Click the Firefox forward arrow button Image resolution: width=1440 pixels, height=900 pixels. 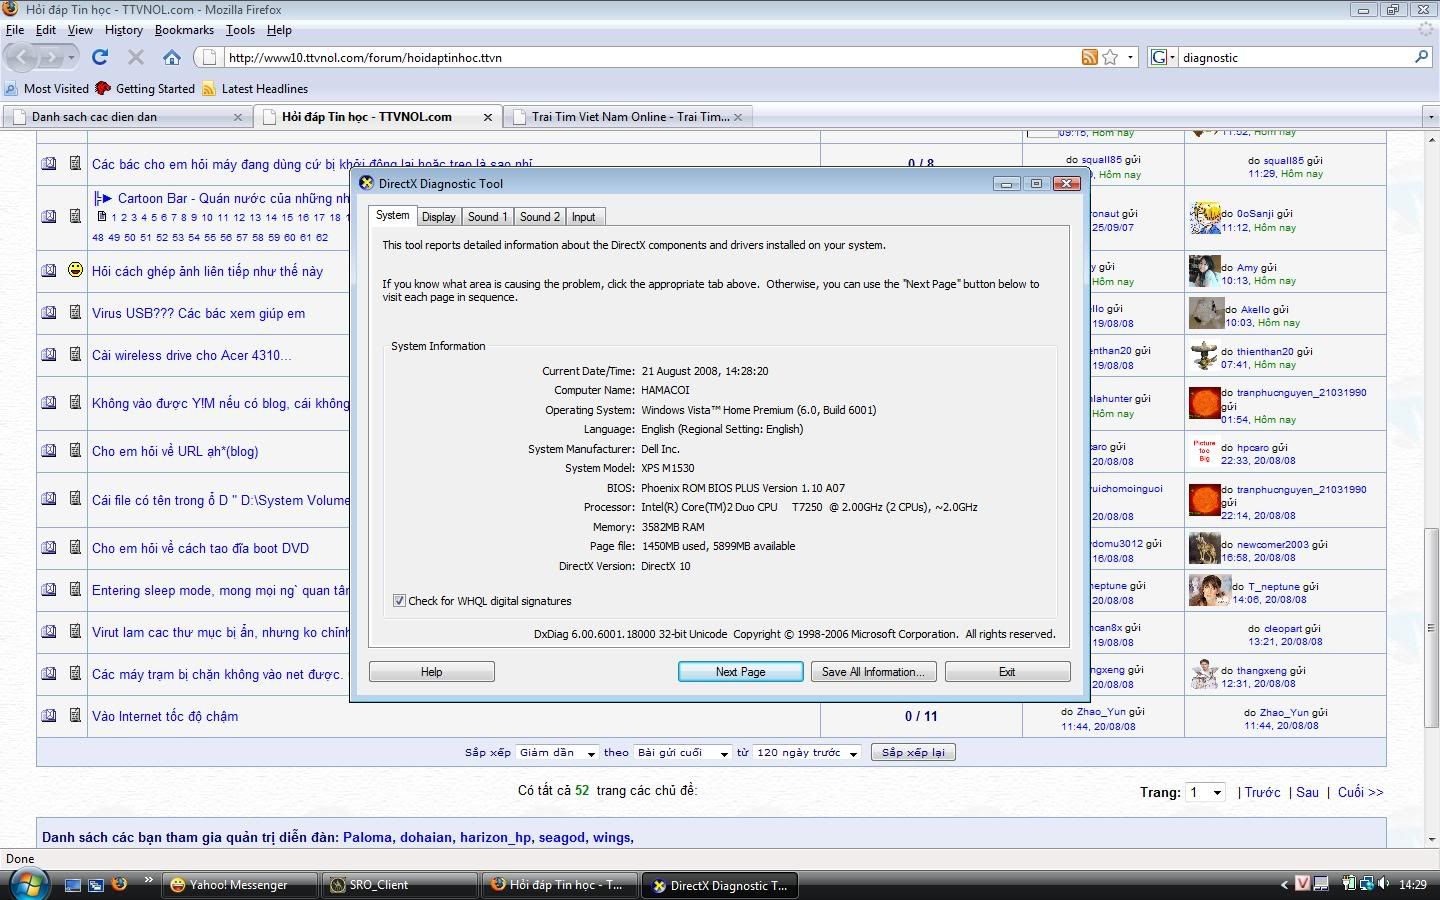51,57
